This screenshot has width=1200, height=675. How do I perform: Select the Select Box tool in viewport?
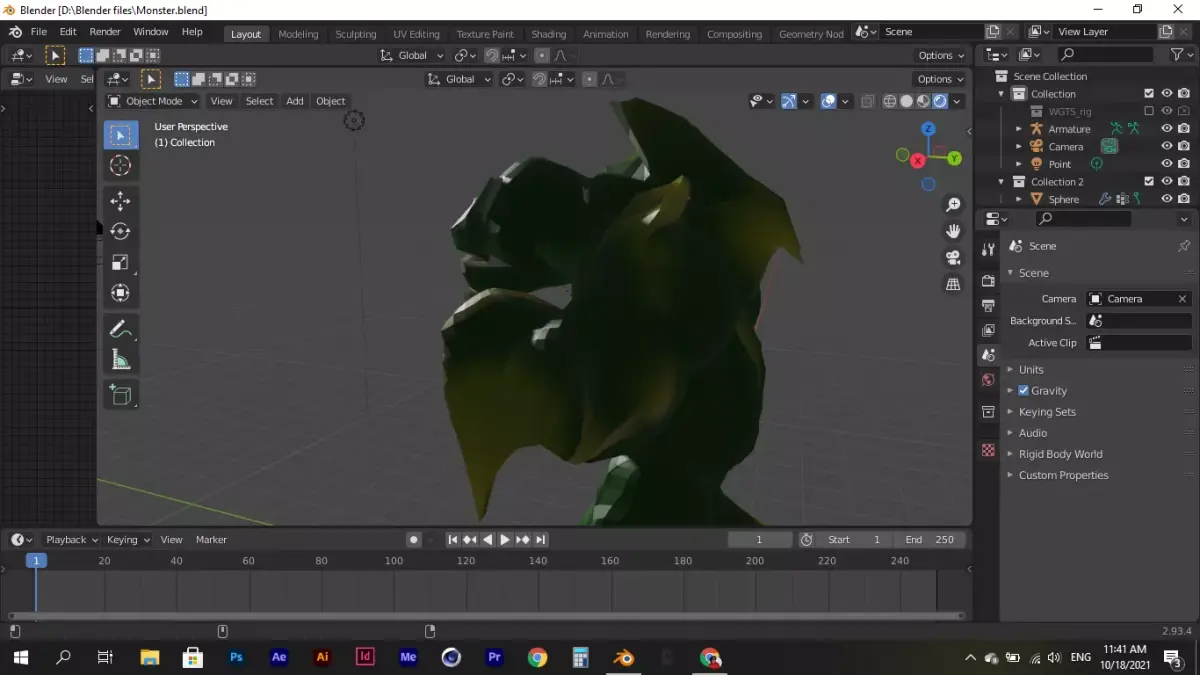pyautogui.click(x=121, y=135)
